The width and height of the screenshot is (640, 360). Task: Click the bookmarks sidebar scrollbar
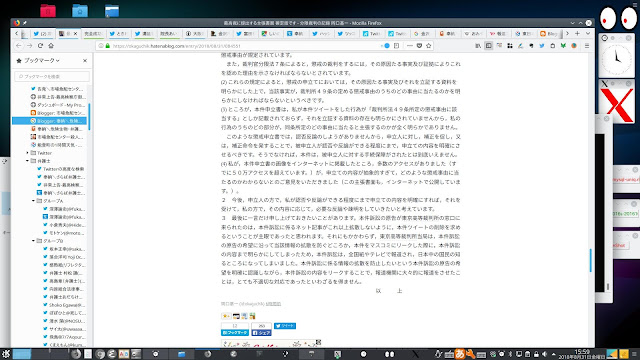tap(89, 117)
